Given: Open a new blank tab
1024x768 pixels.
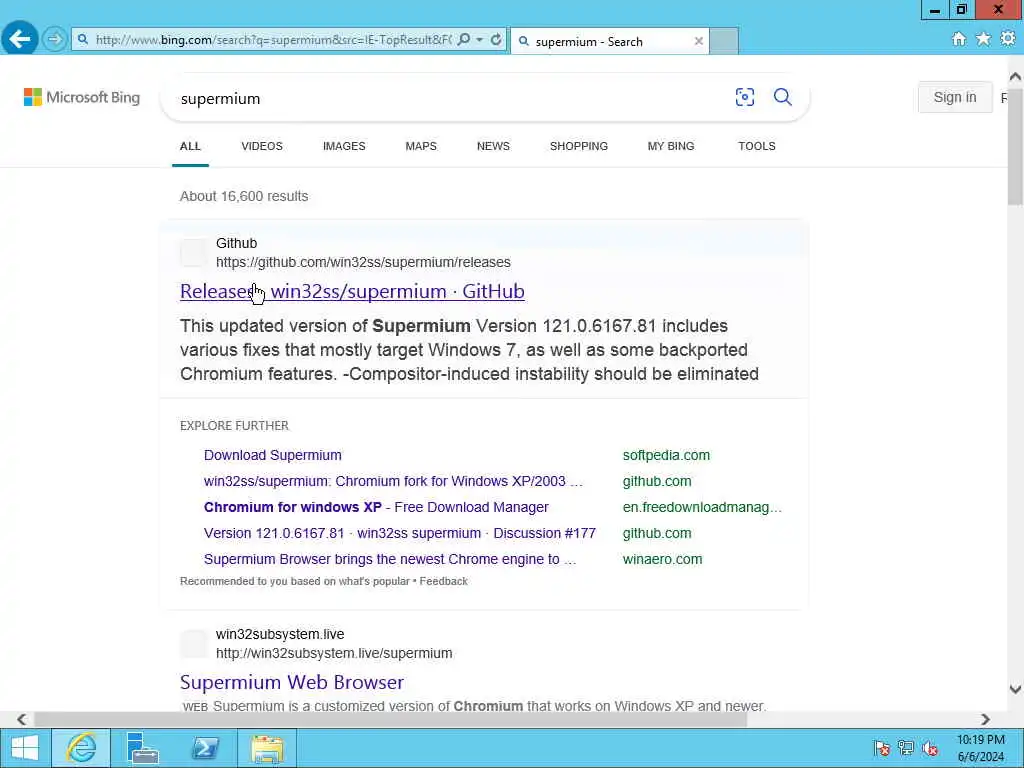Looking at the screenshot, I should pos(724,41).
